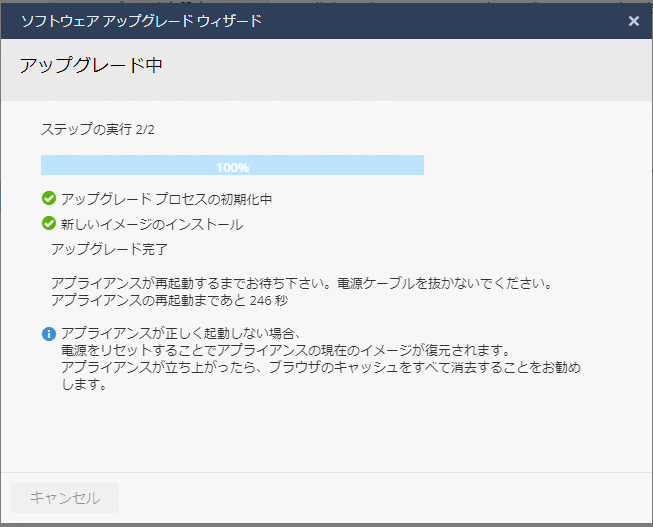Click green checkmark beside 新しいイメージのインストール
Screen dimensions: 653x527
pyautogui.click(x=48, y=224)
